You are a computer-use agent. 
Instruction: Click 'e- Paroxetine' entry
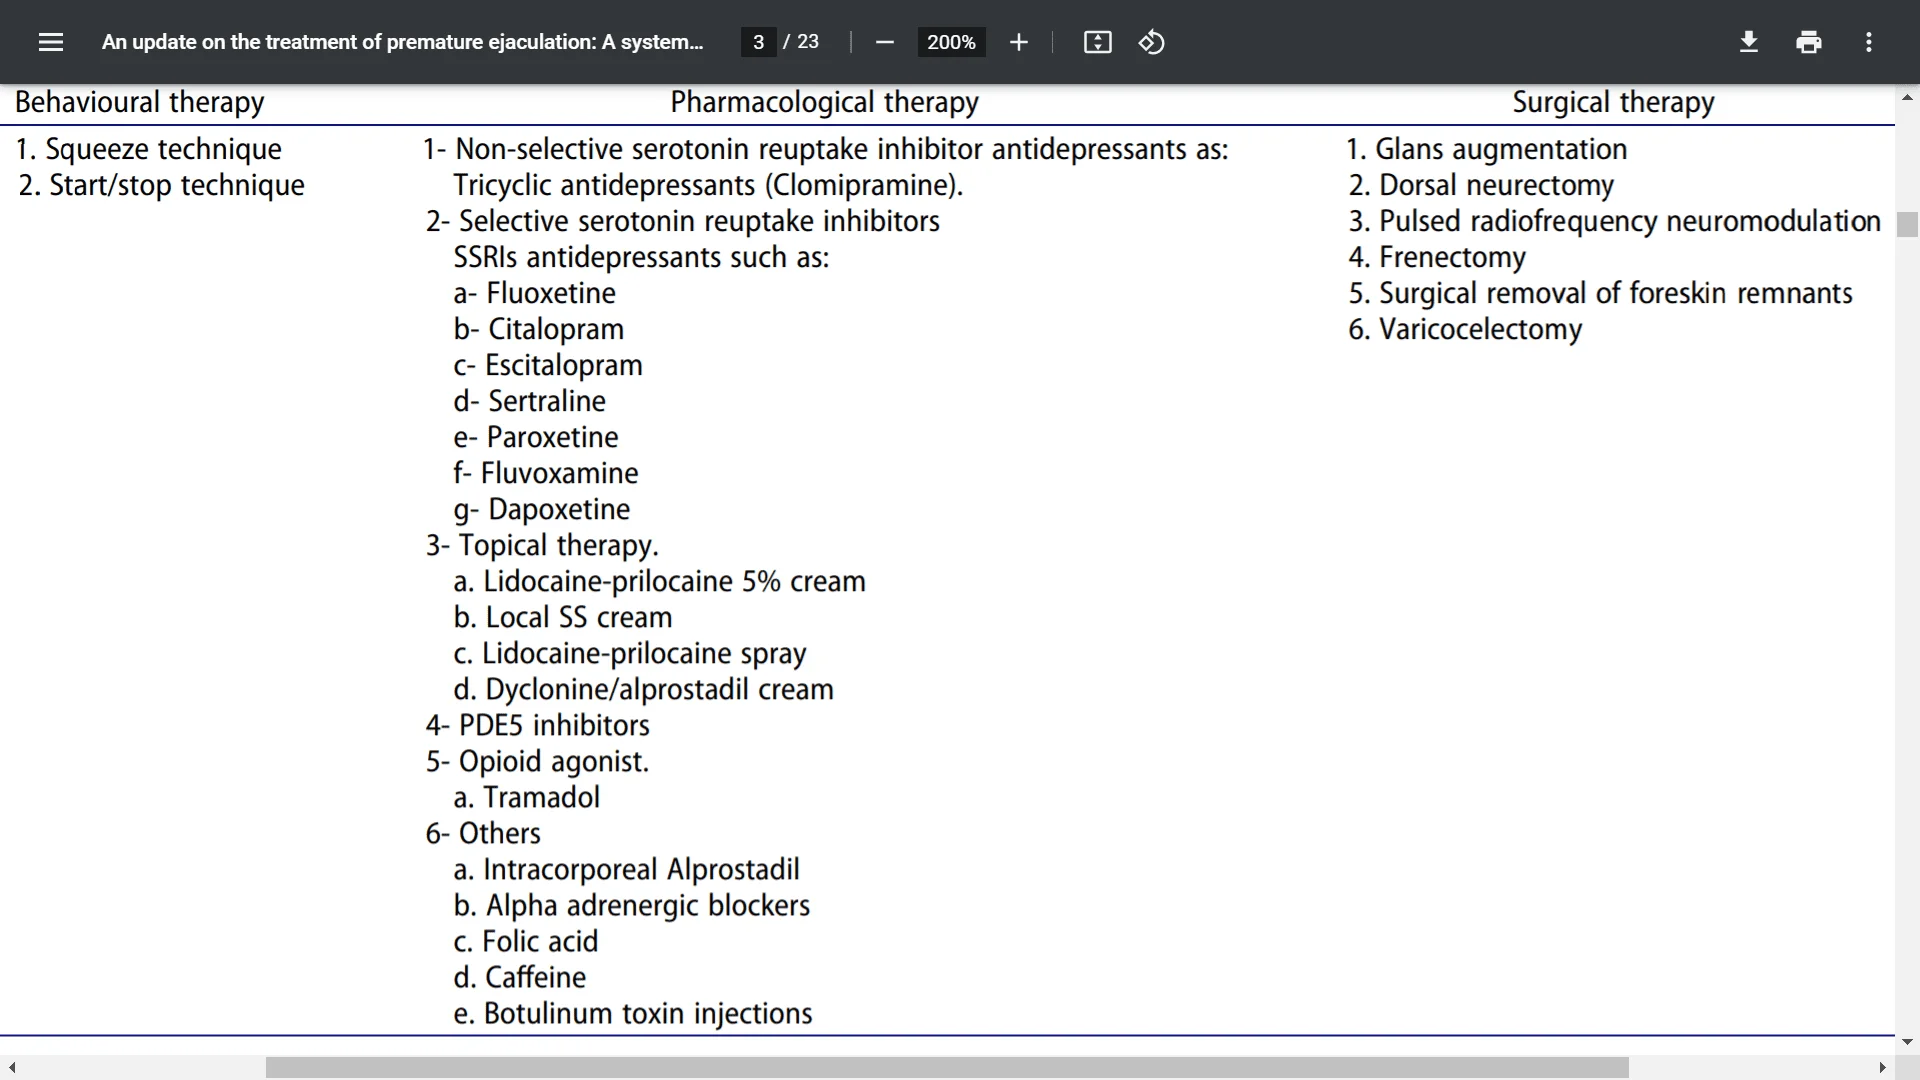pyautogui.click(x=536, y=437)
